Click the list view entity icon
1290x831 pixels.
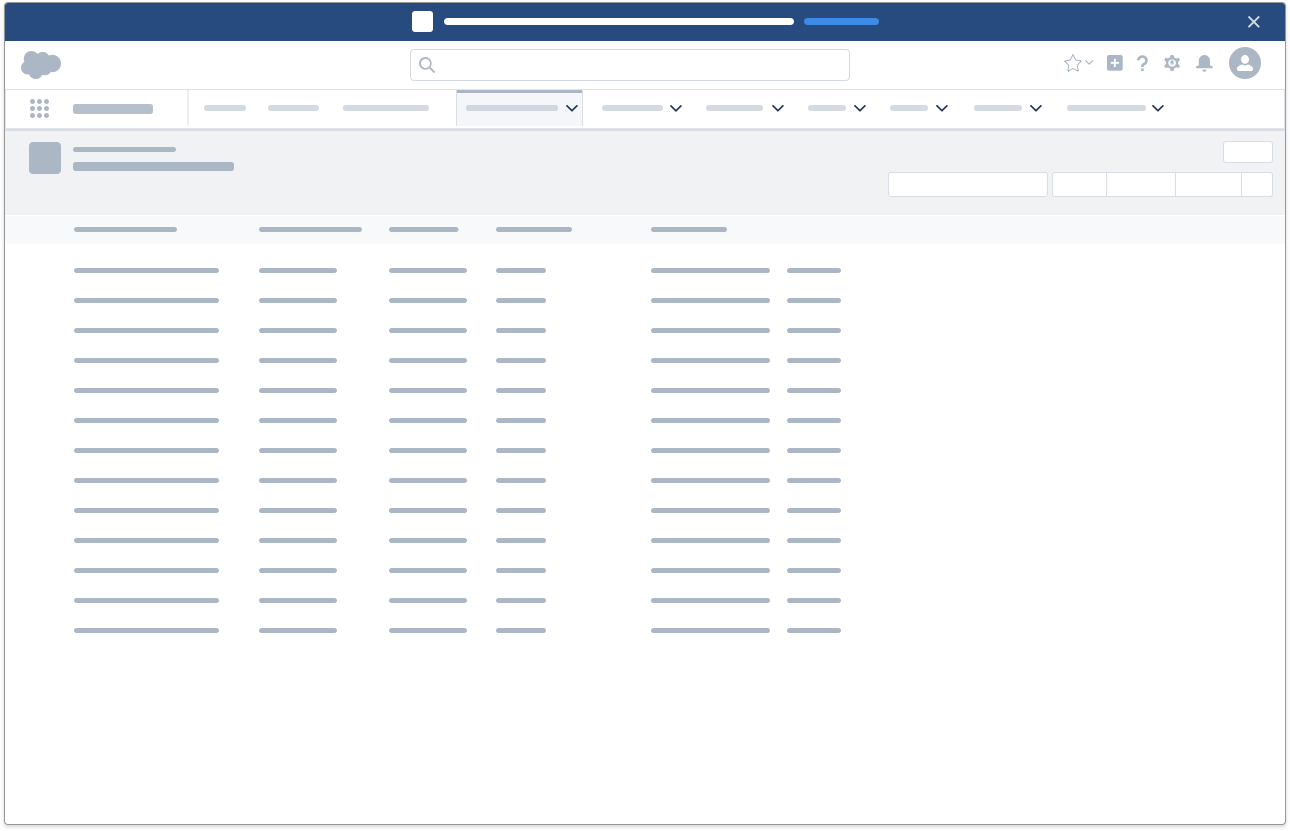pyautogui.click(x=45, y=158)
